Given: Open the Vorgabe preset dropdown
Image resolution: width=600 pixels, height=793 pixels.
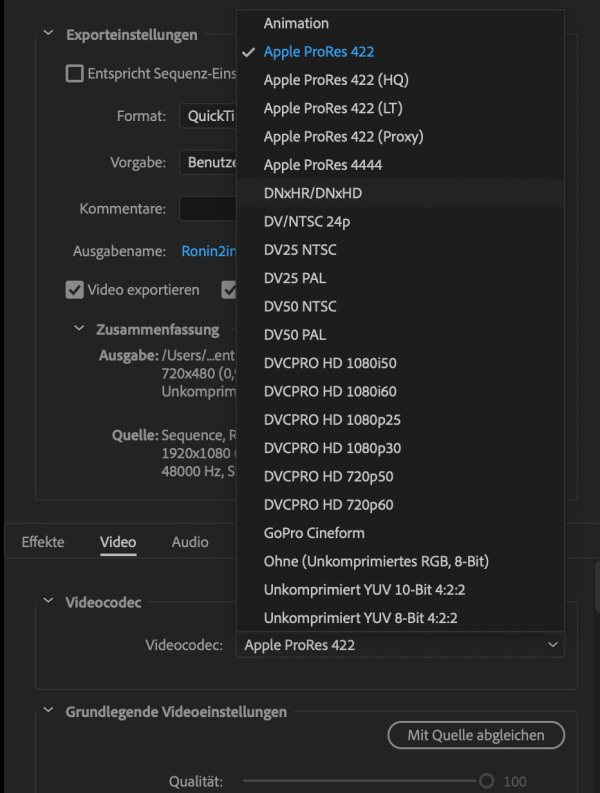Looking at the screenshot, I should click(x=208, y=162).
